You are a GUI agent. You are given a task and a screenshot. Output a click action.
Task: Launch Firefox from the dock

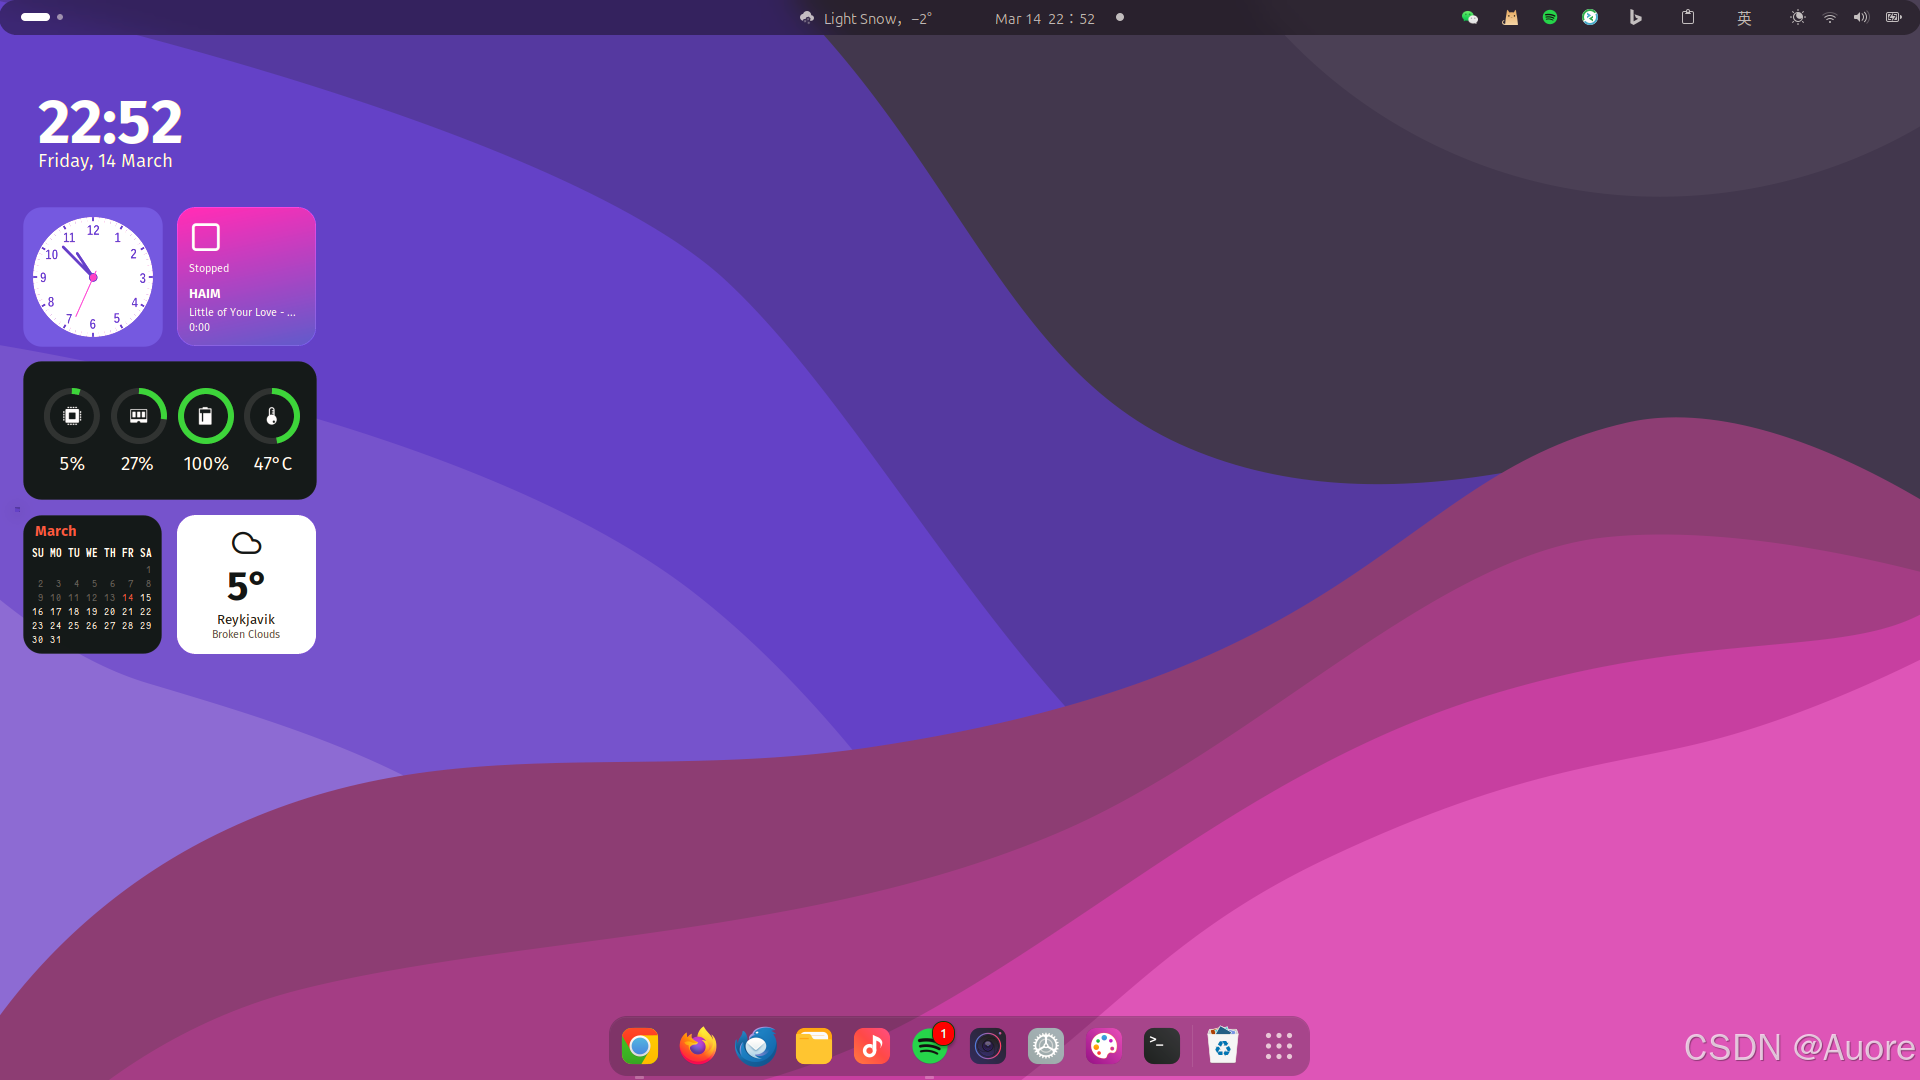(x=698, y=1046)
